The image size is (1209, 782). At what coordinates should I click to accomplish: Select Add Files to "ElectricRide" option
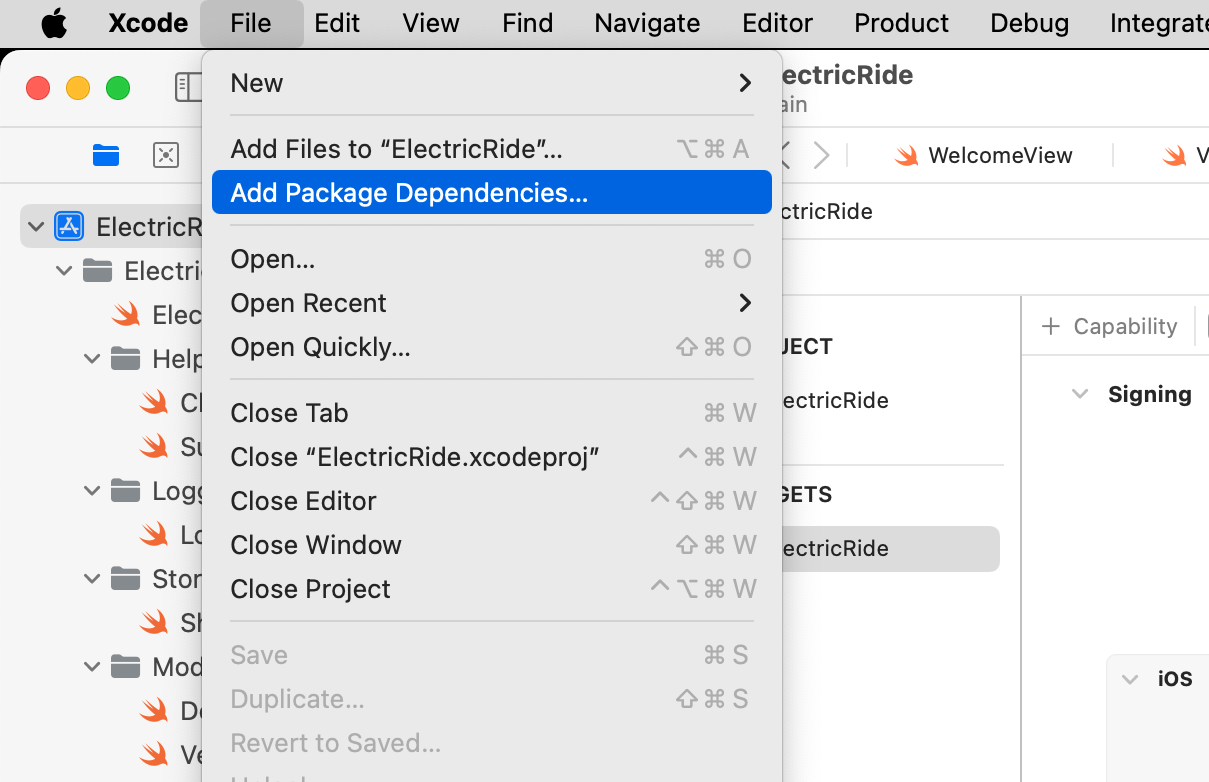[x=396, y=149]
